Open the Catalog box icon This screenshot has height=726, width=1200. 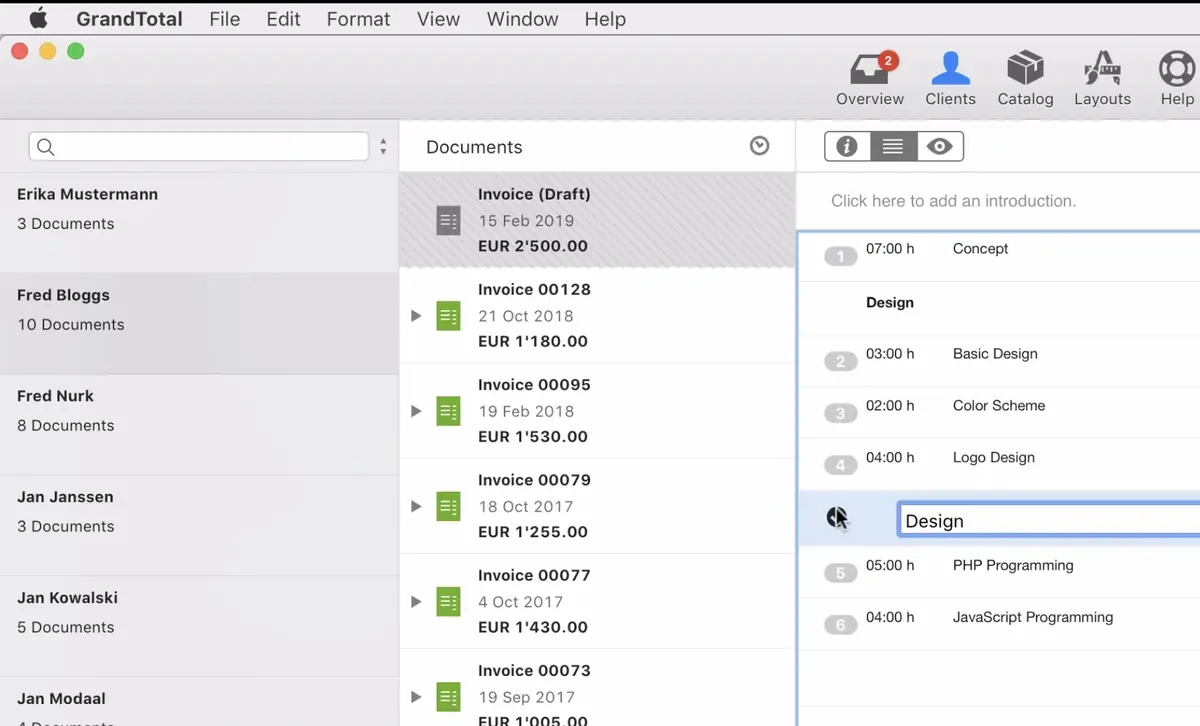coord(1025,68)
